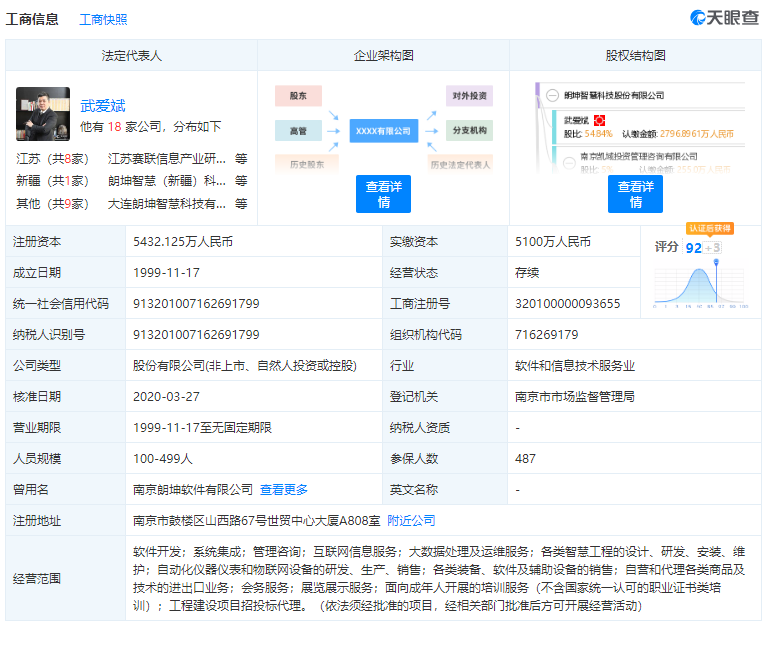Click the 认证后获得 badge above the score
Viewport: 768px width, 652px height.
point(710,229)
